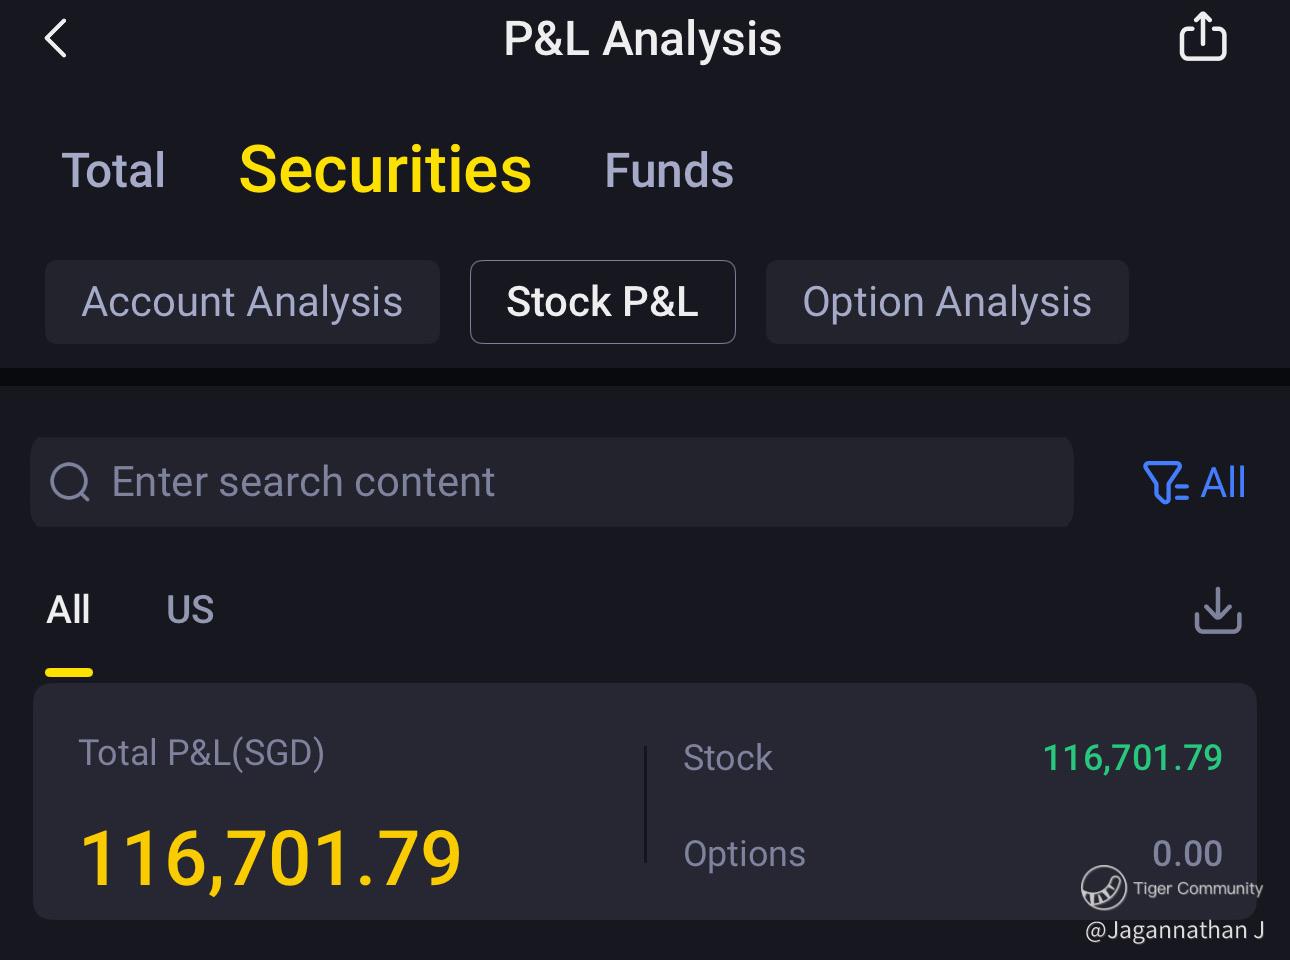Tap the Options P&L value row

(952, 853)
